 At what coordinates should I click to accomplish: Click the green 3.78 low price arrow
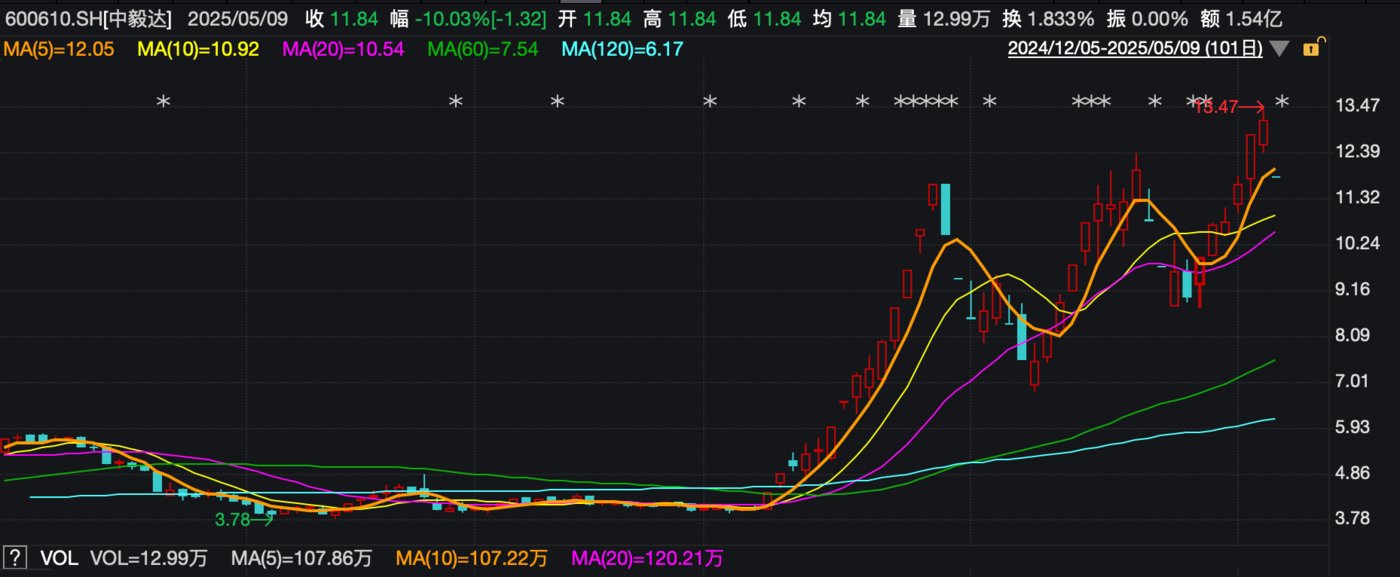pyautogui.click(x=245, y=519)
